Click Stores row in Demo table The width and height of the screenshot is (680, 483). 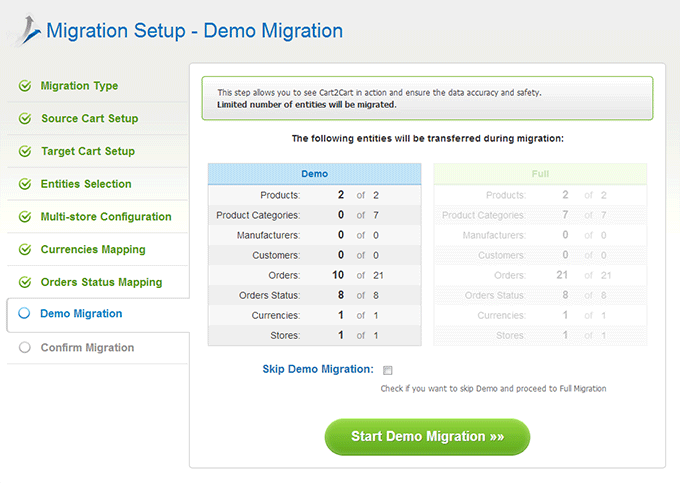point(314,335)
